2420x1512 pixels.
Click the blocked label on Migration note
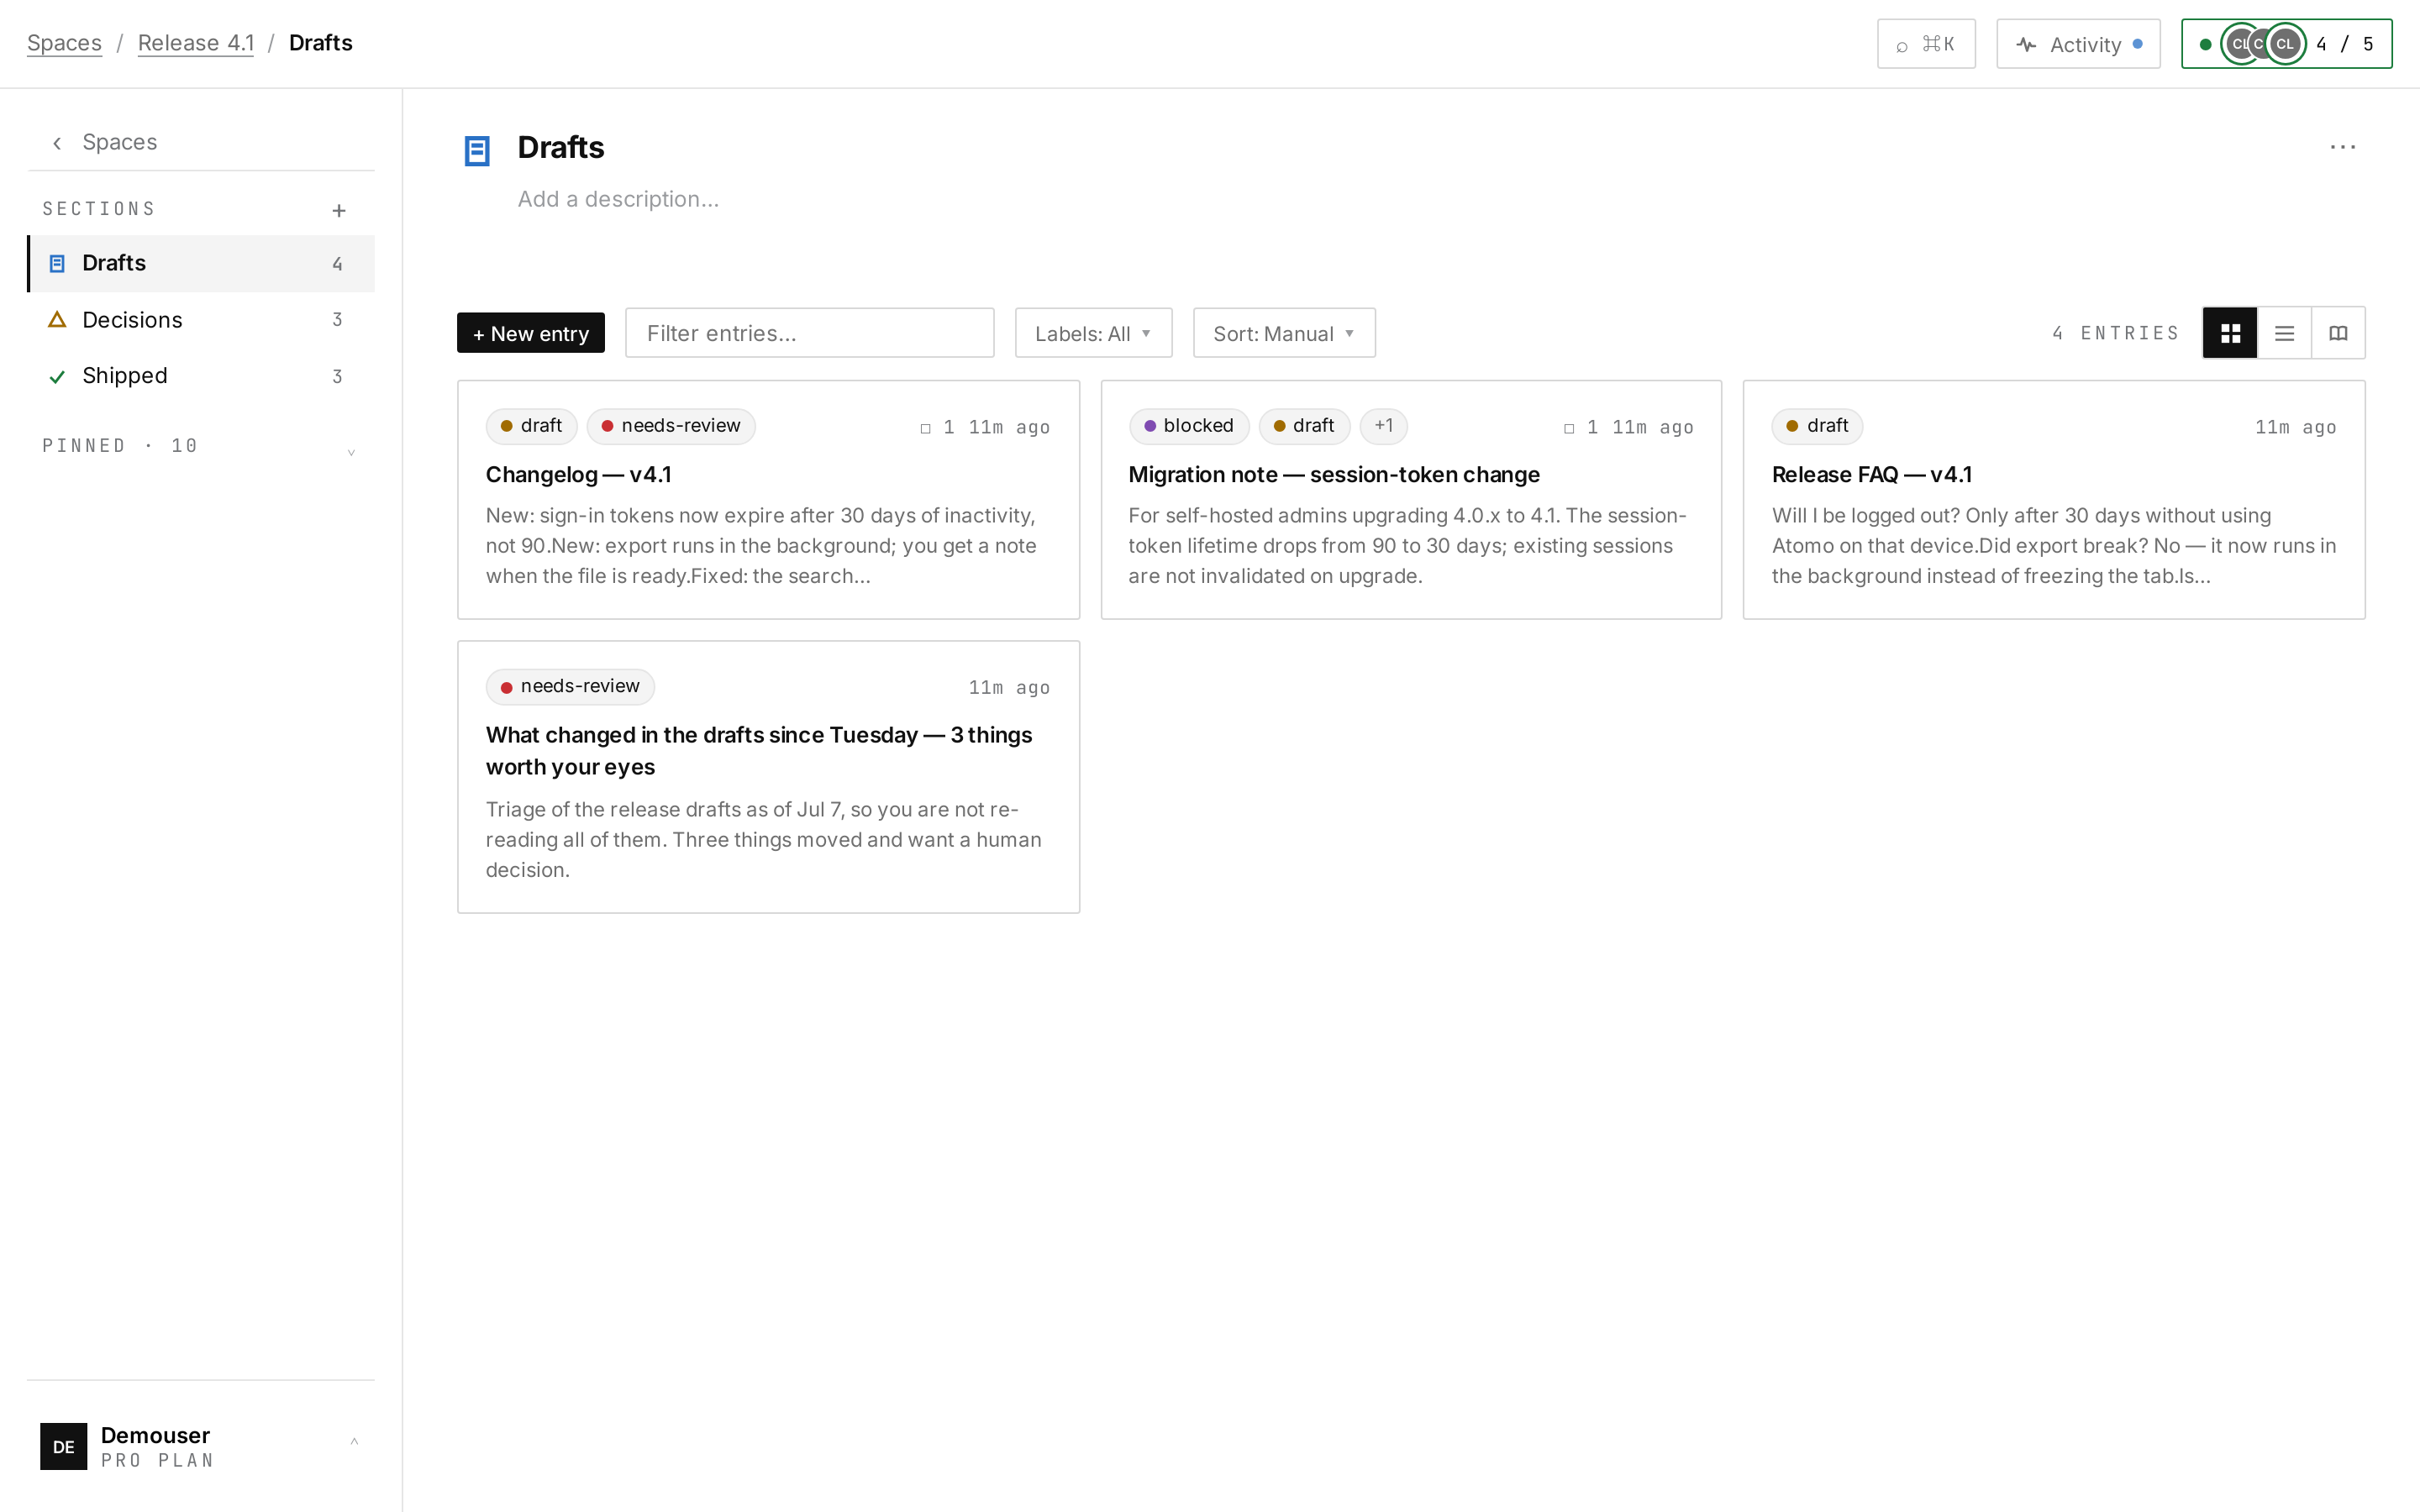click(x=1189, y=426)
